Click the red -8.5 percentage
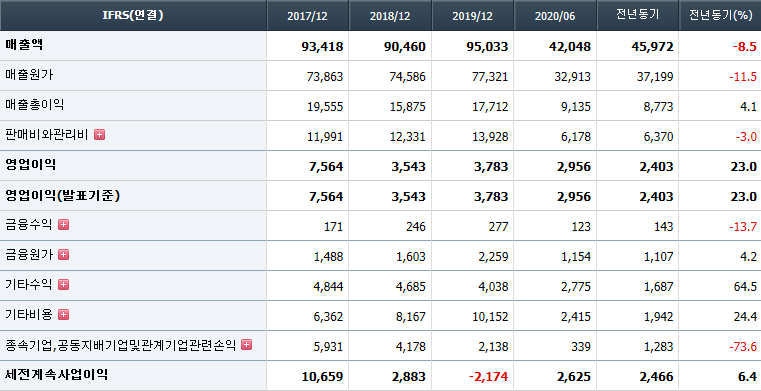This screenshot has width=761, height=391. pyautogui.click(x=744, y=47)
